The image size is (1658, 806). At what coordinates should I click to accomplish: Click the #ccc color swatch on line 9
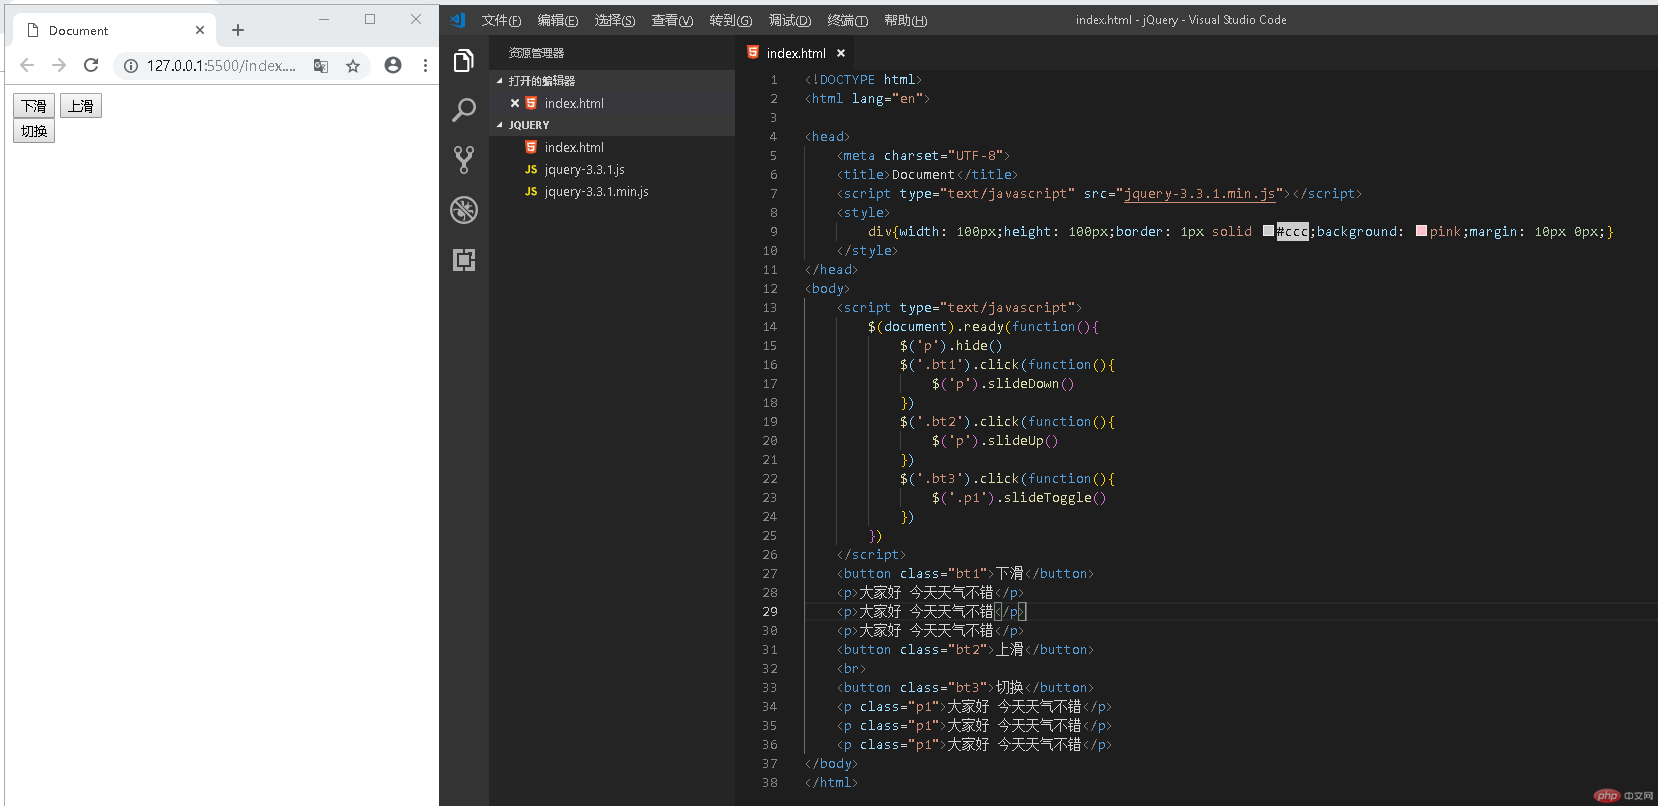point(1268,231)
